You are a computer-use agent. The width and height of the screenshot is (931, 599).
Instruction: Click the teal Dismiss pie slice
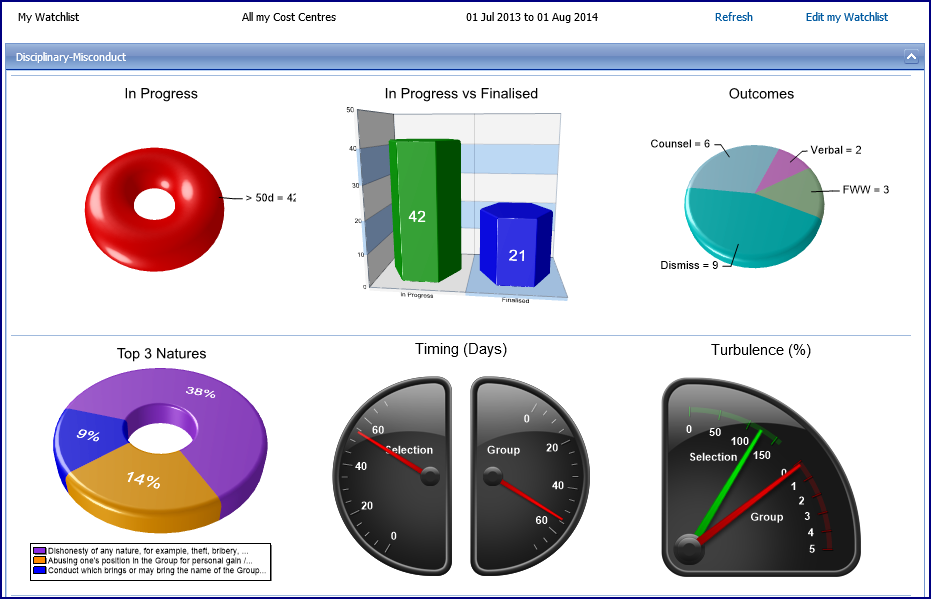click(x=754, y=229)
